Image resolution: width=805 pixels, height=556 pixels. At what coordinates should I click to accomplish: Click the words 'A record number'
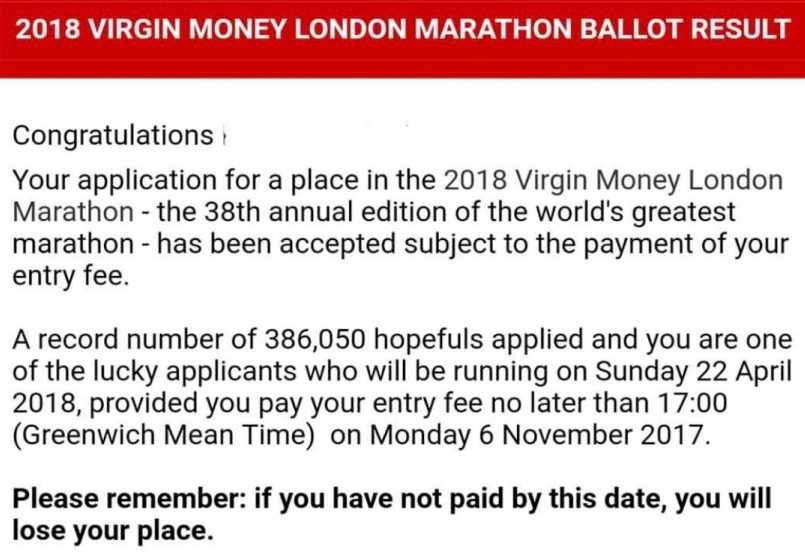coord(102,339)
